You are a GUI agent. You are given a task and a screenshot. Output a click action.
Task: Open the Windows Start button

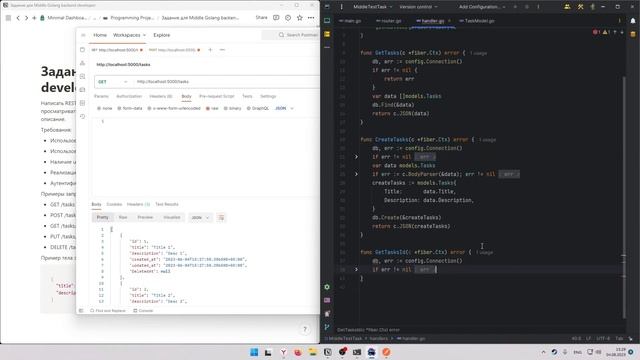254,352
